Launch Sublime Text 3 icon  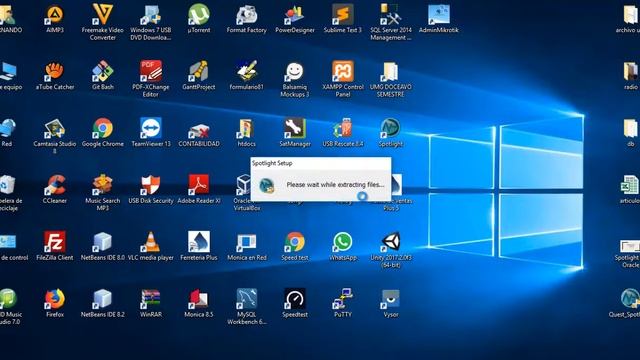[x=343, y=15]
